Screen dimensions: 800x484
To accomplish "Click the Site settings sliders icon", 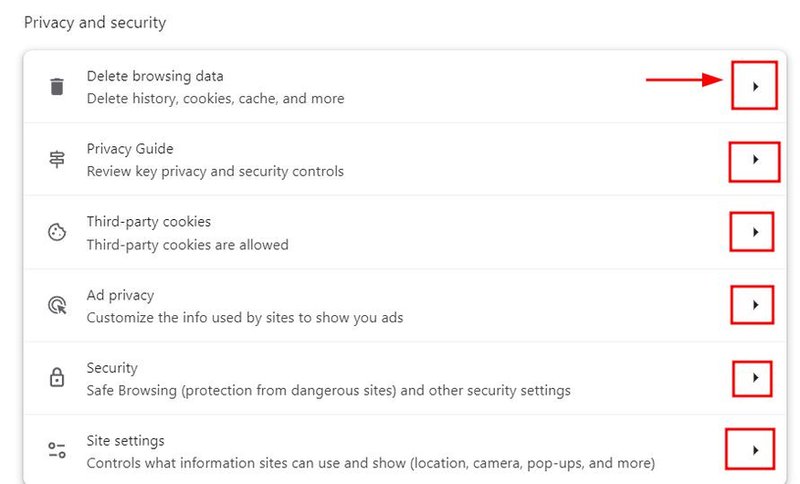I will click(x=57, y=450).
